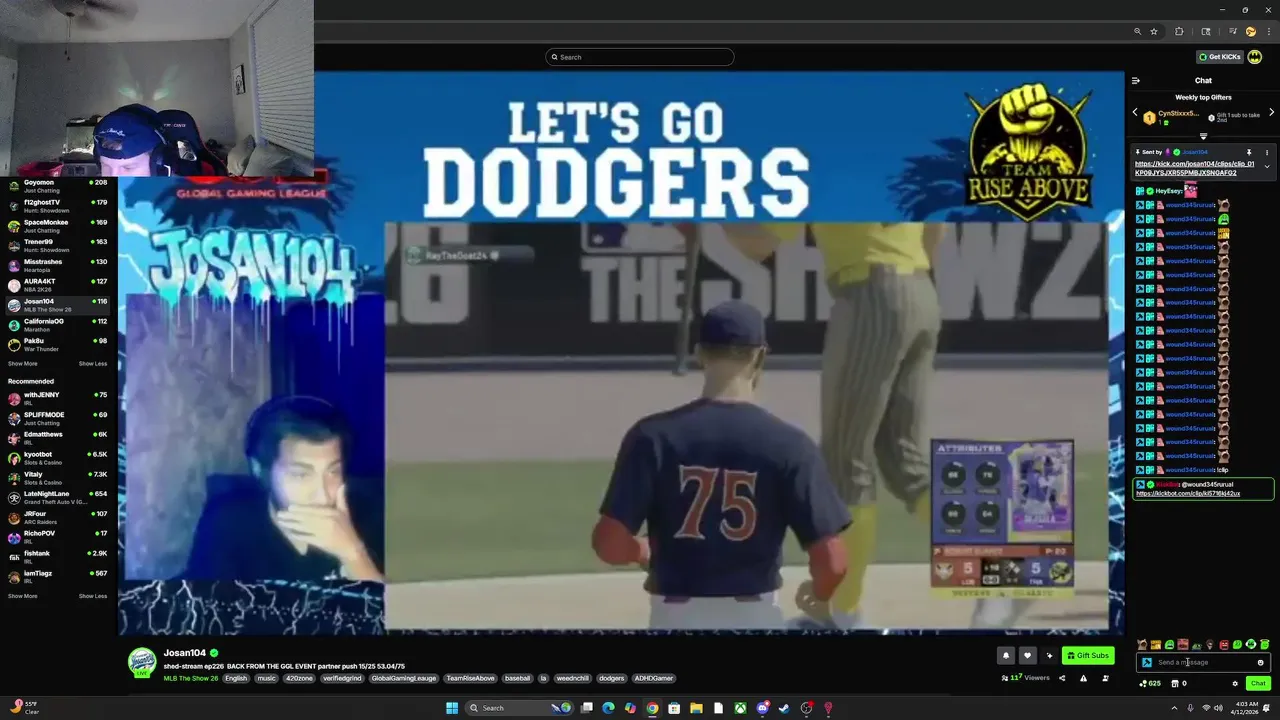Open California00 channel in sidebar

pyautogui.click(x=57, y=325)
